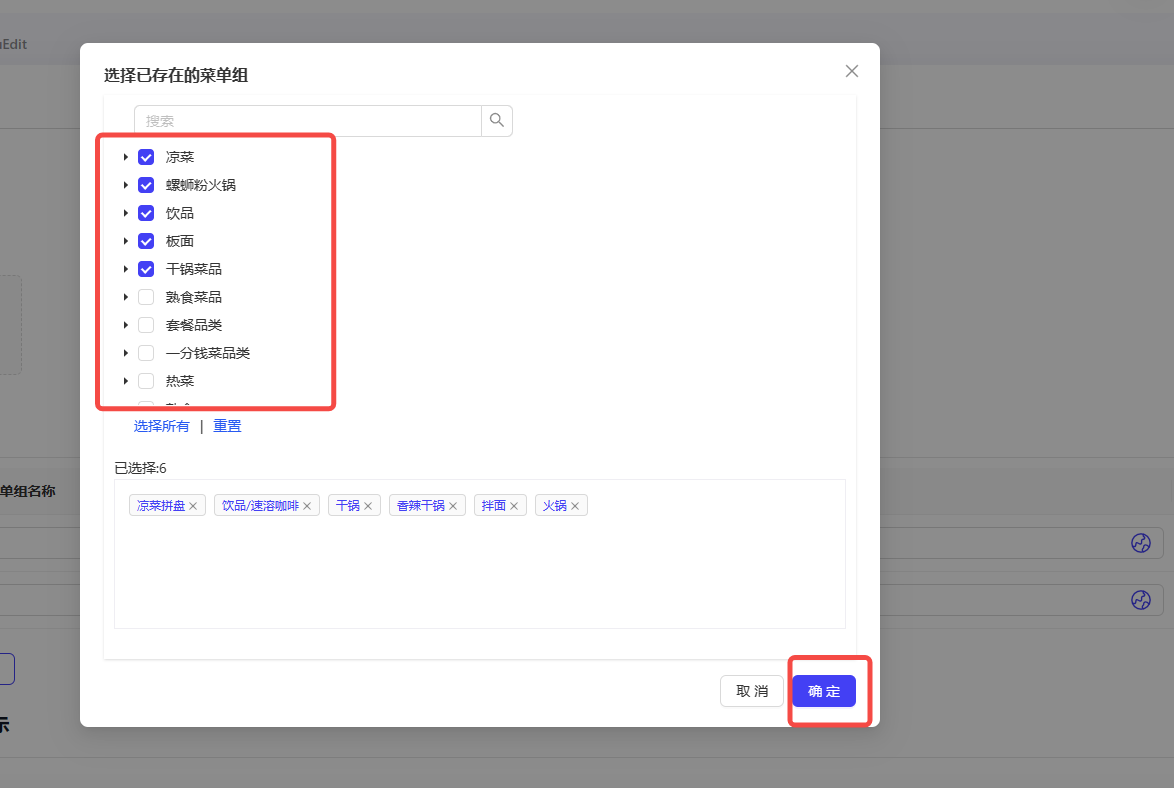Expand the 板面 tree node
The height and width of the screenshot is (788, 1174).
126,241
